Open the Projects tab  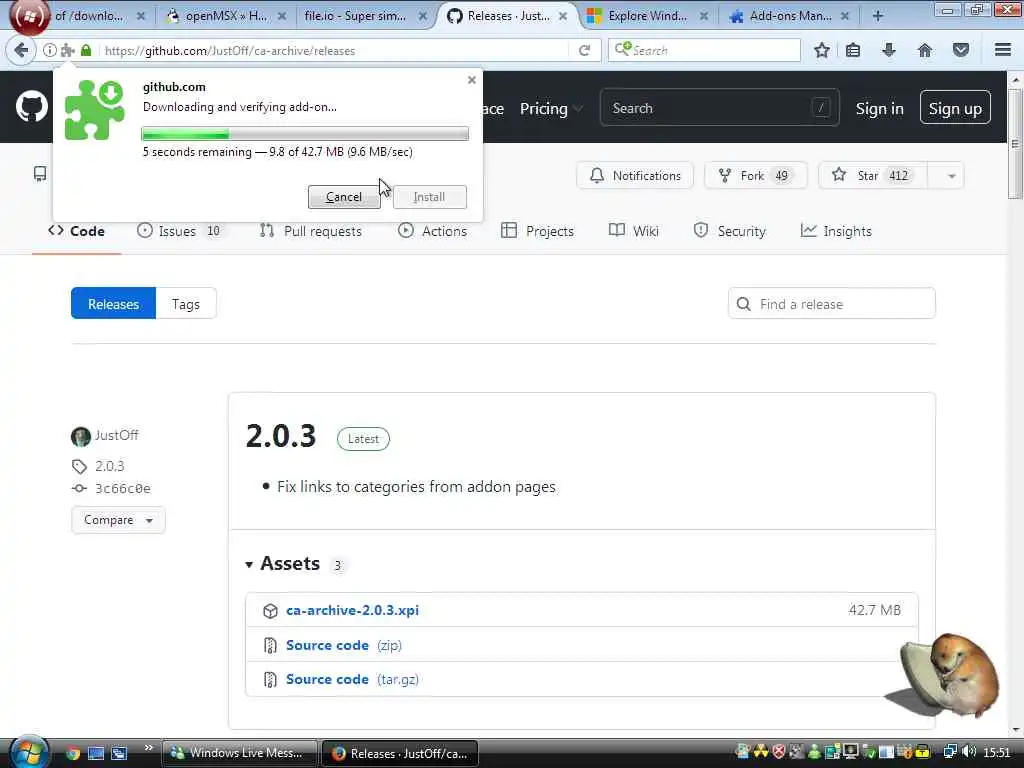537,231
